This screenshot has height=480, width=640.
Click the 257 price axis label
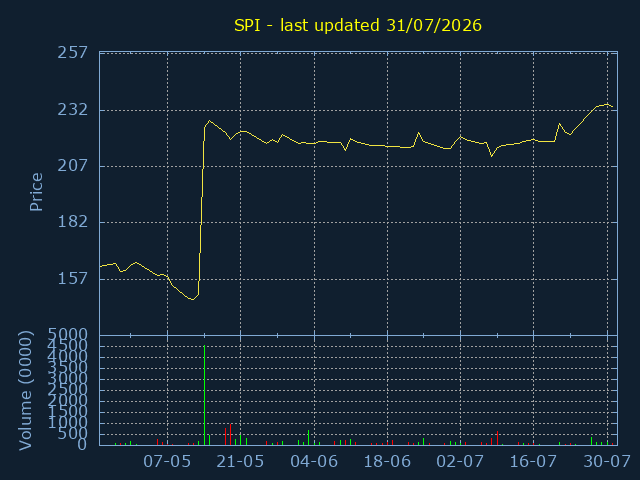73,53
